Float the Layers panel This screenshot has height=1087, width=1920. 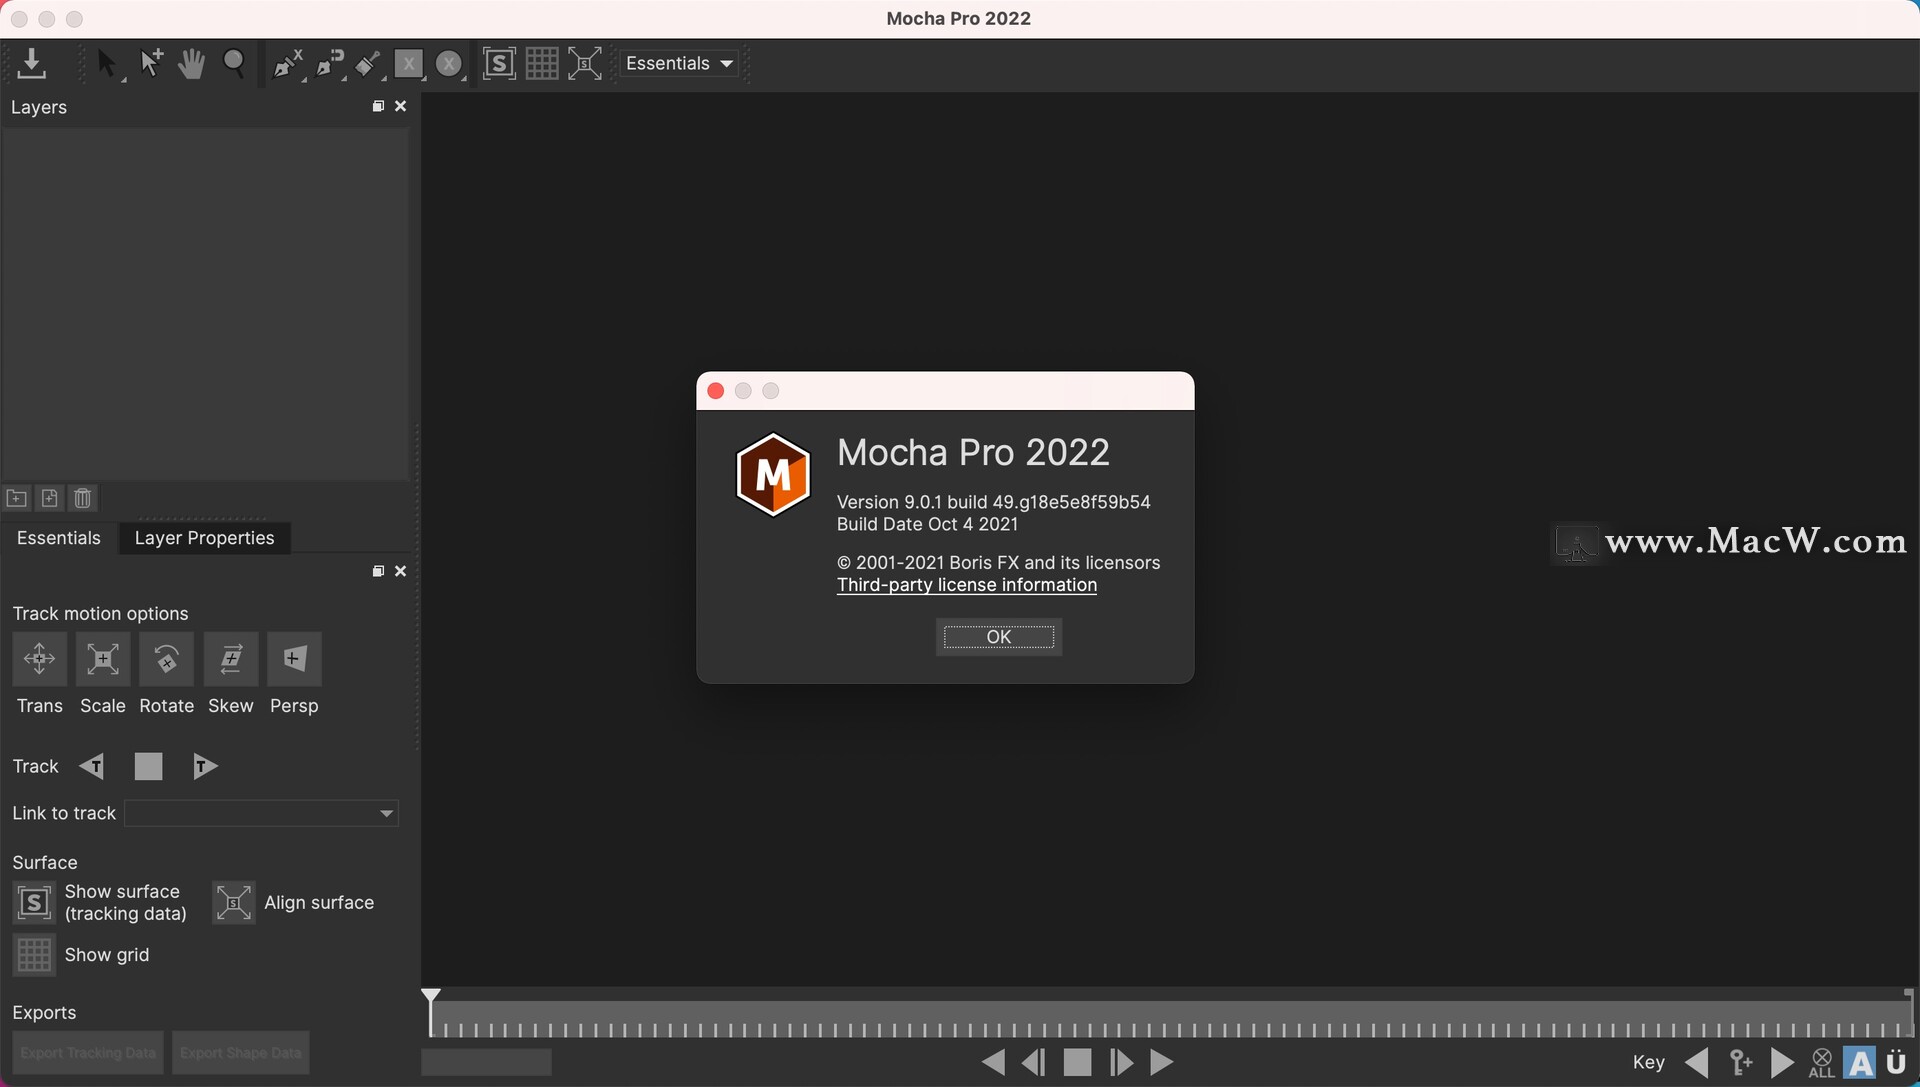point(378,106)
